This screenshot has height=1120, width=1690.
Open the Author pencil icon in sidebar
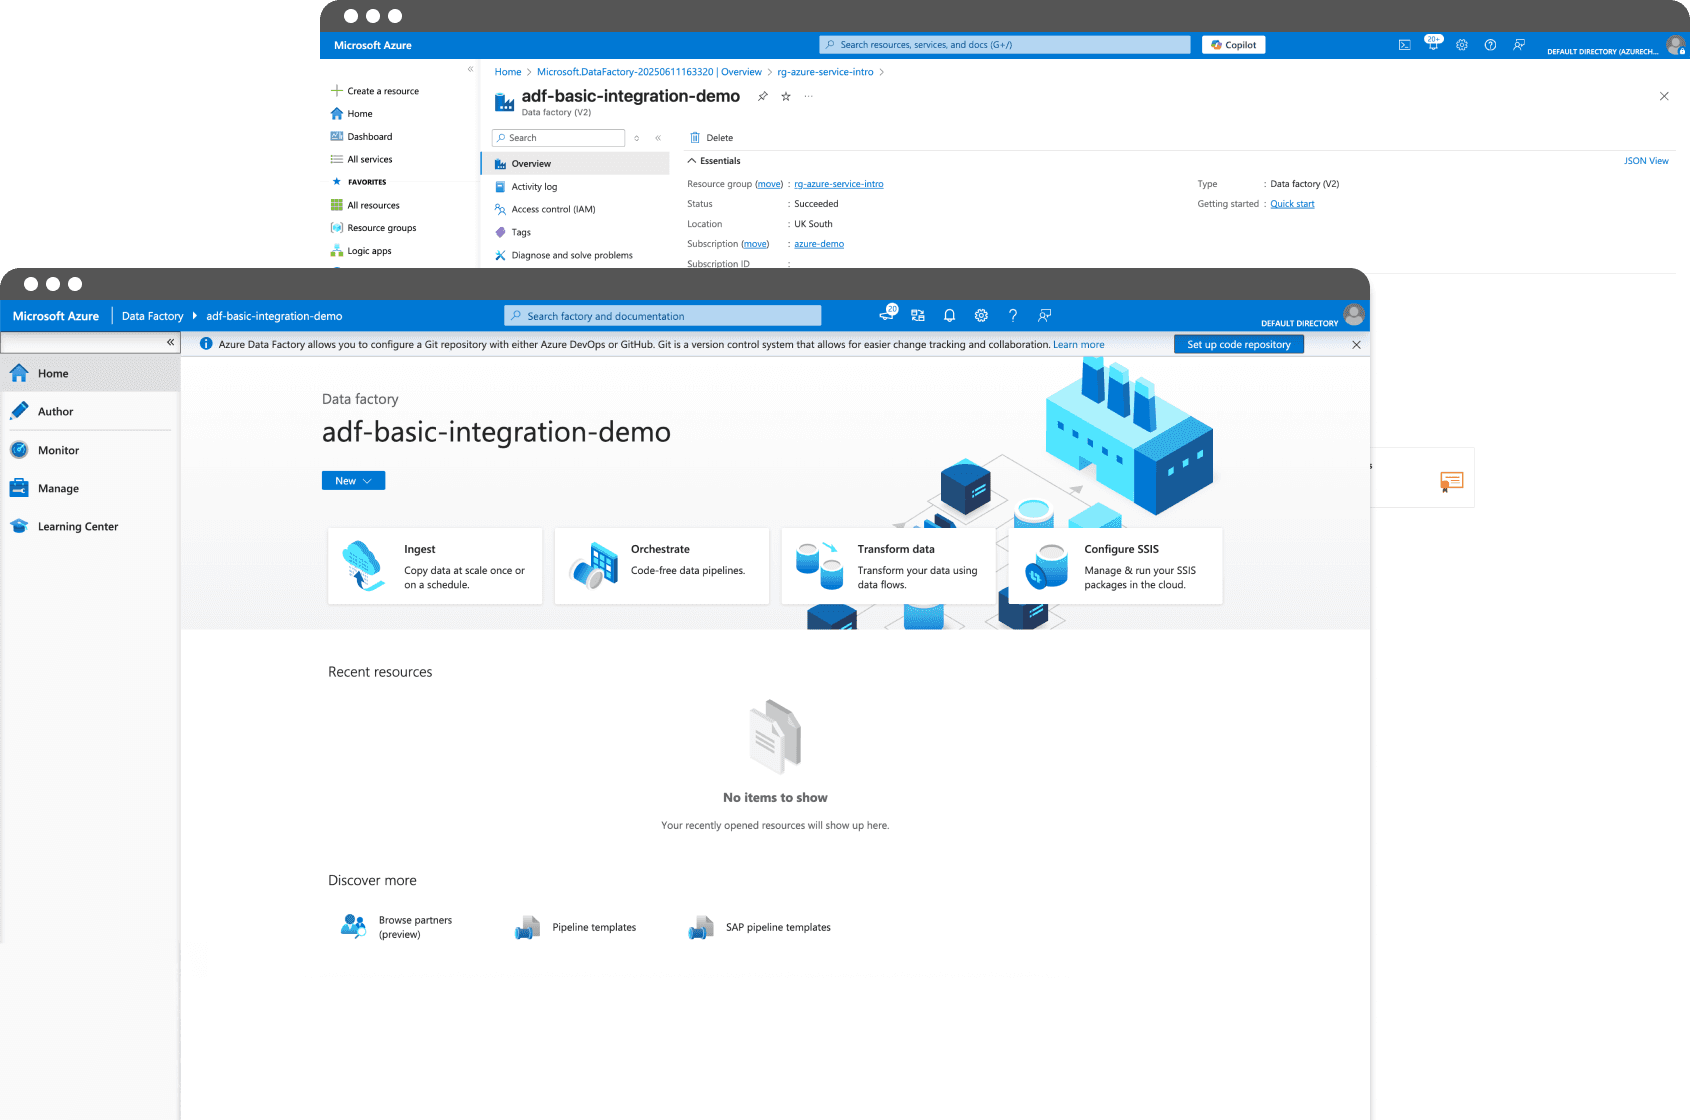(x=19, y=411)
